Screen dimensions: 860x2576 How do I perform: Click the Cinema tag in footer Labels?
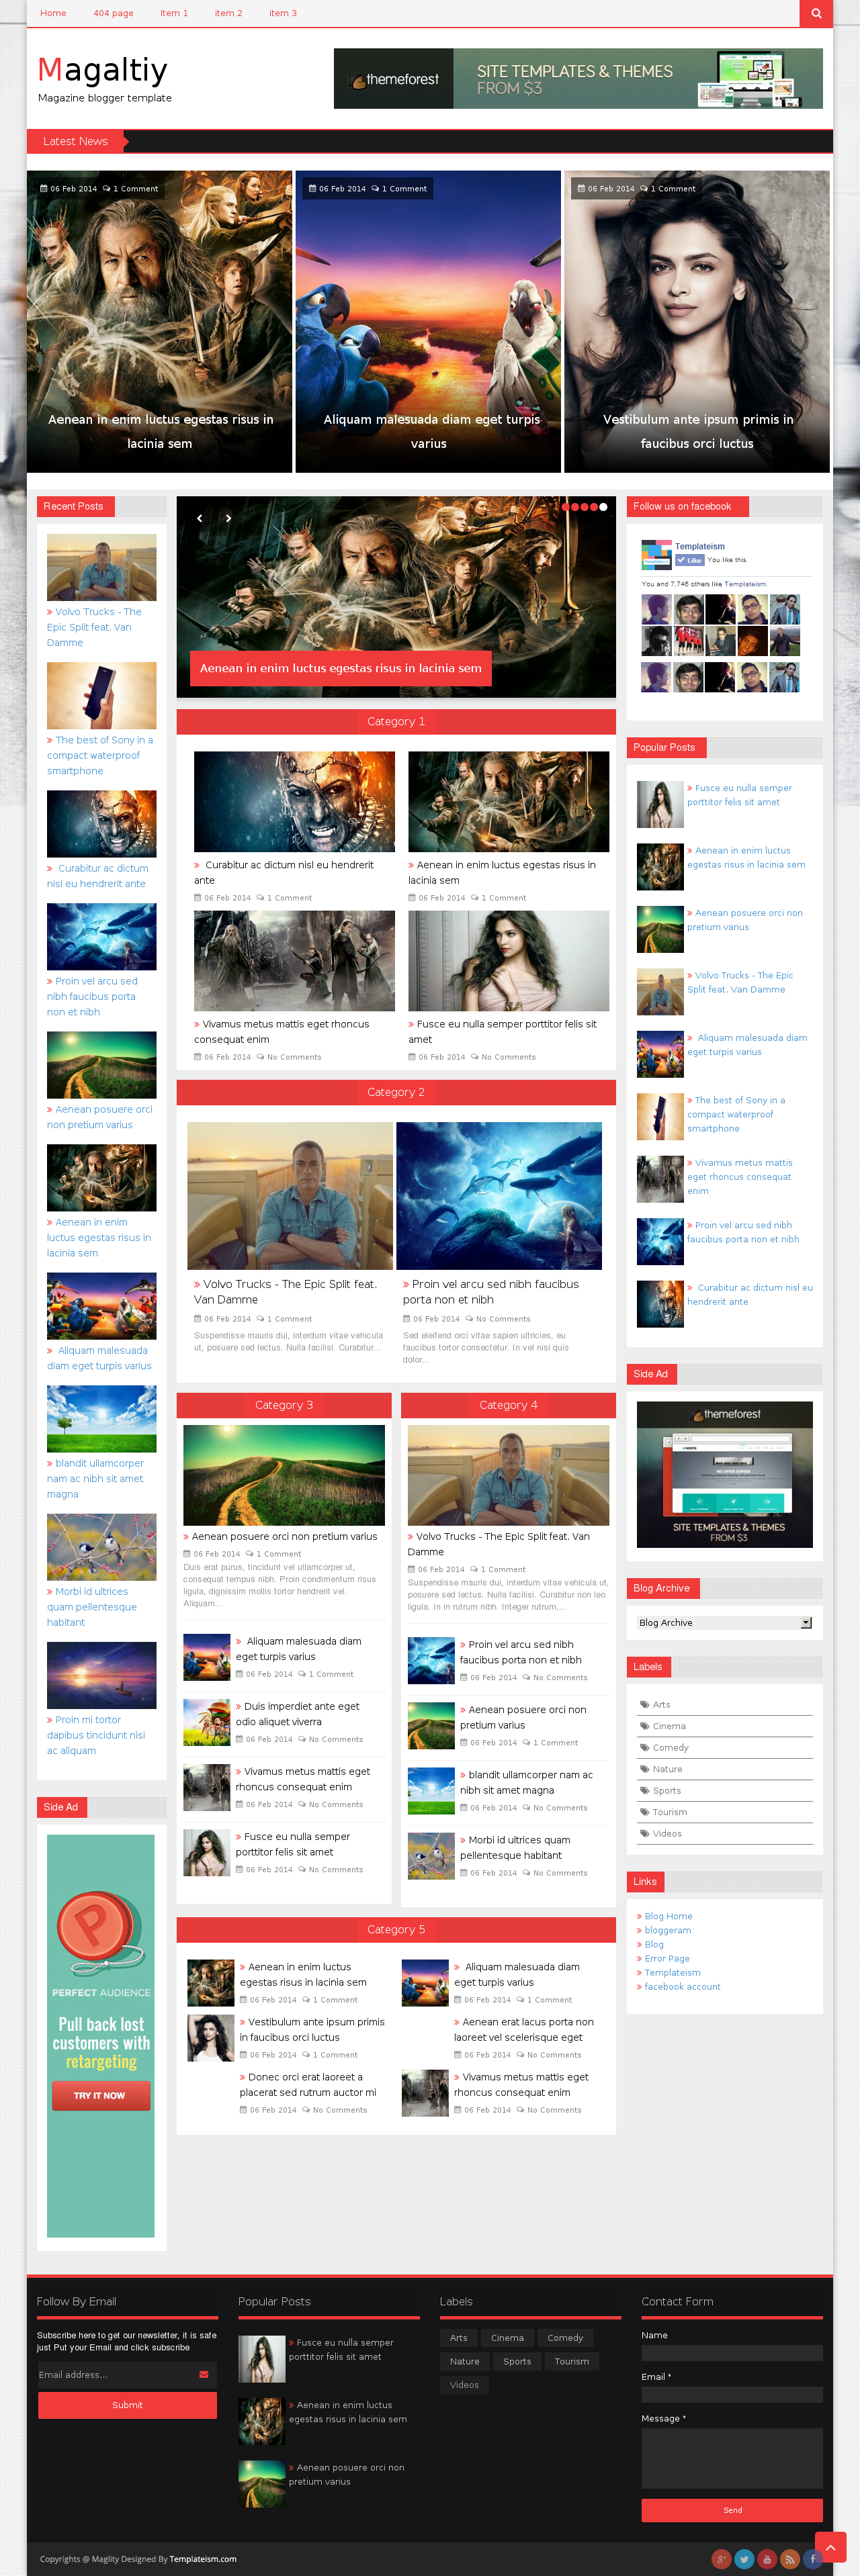[x=507, y=2338]
